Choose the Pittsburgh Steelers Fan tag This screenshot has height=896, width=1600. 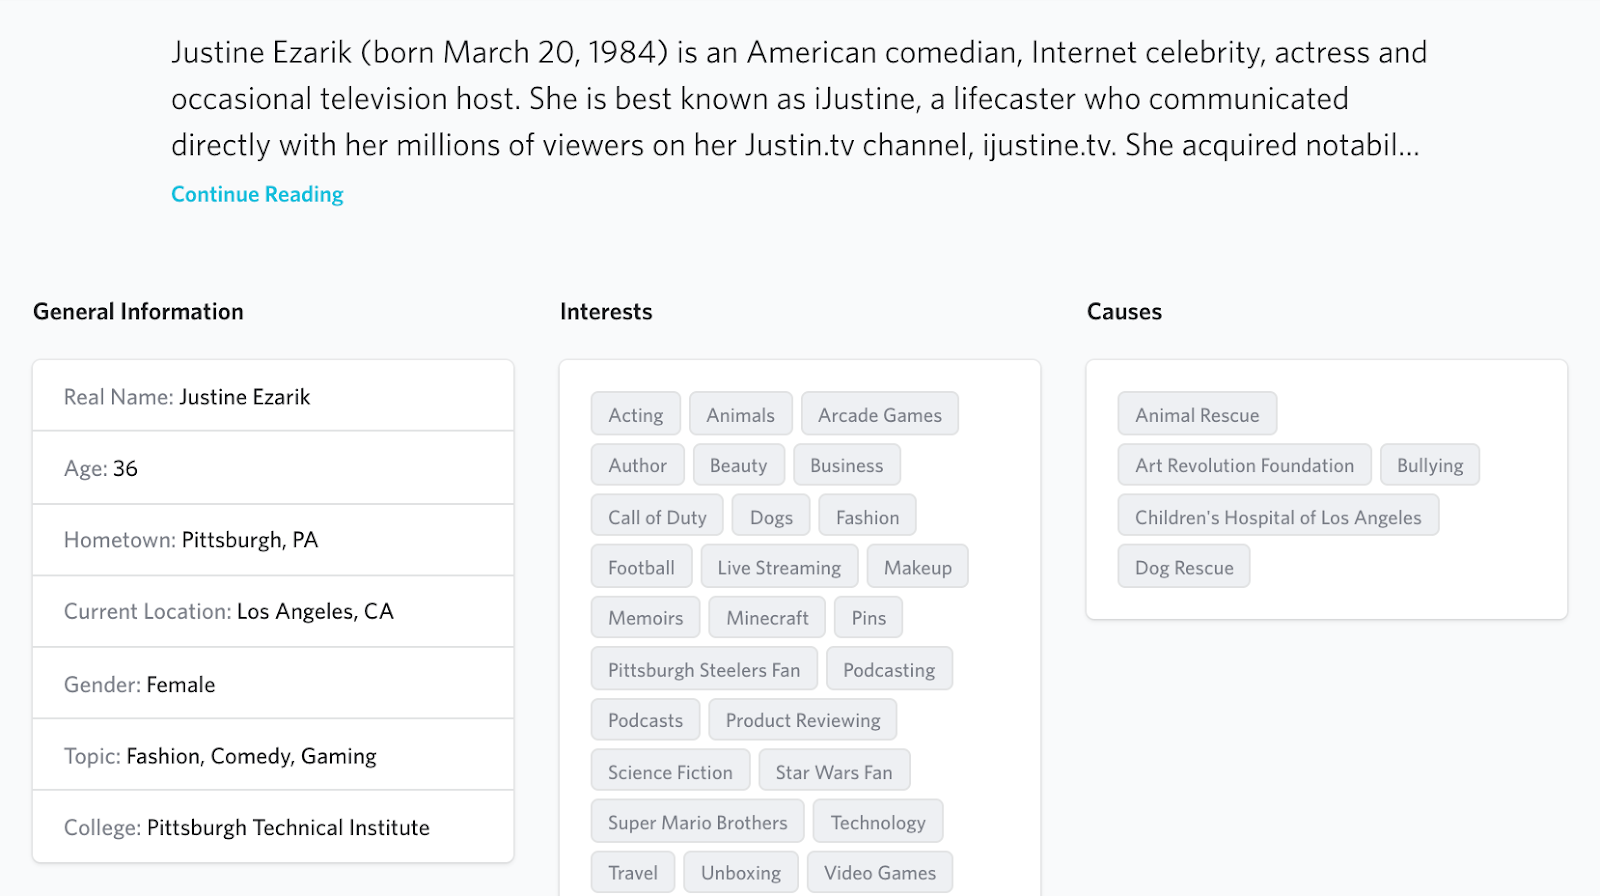click(x=704, y=670)
